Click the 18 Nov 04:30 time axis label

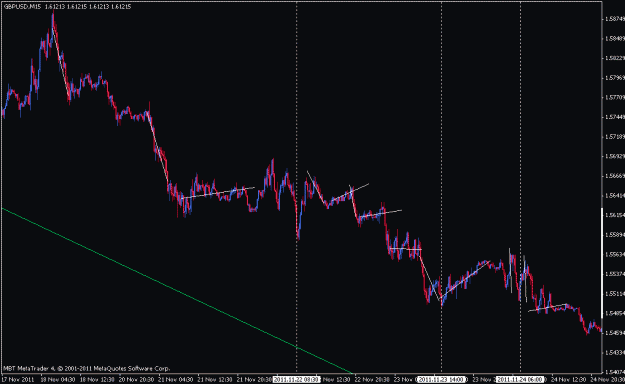click(58, 379)
